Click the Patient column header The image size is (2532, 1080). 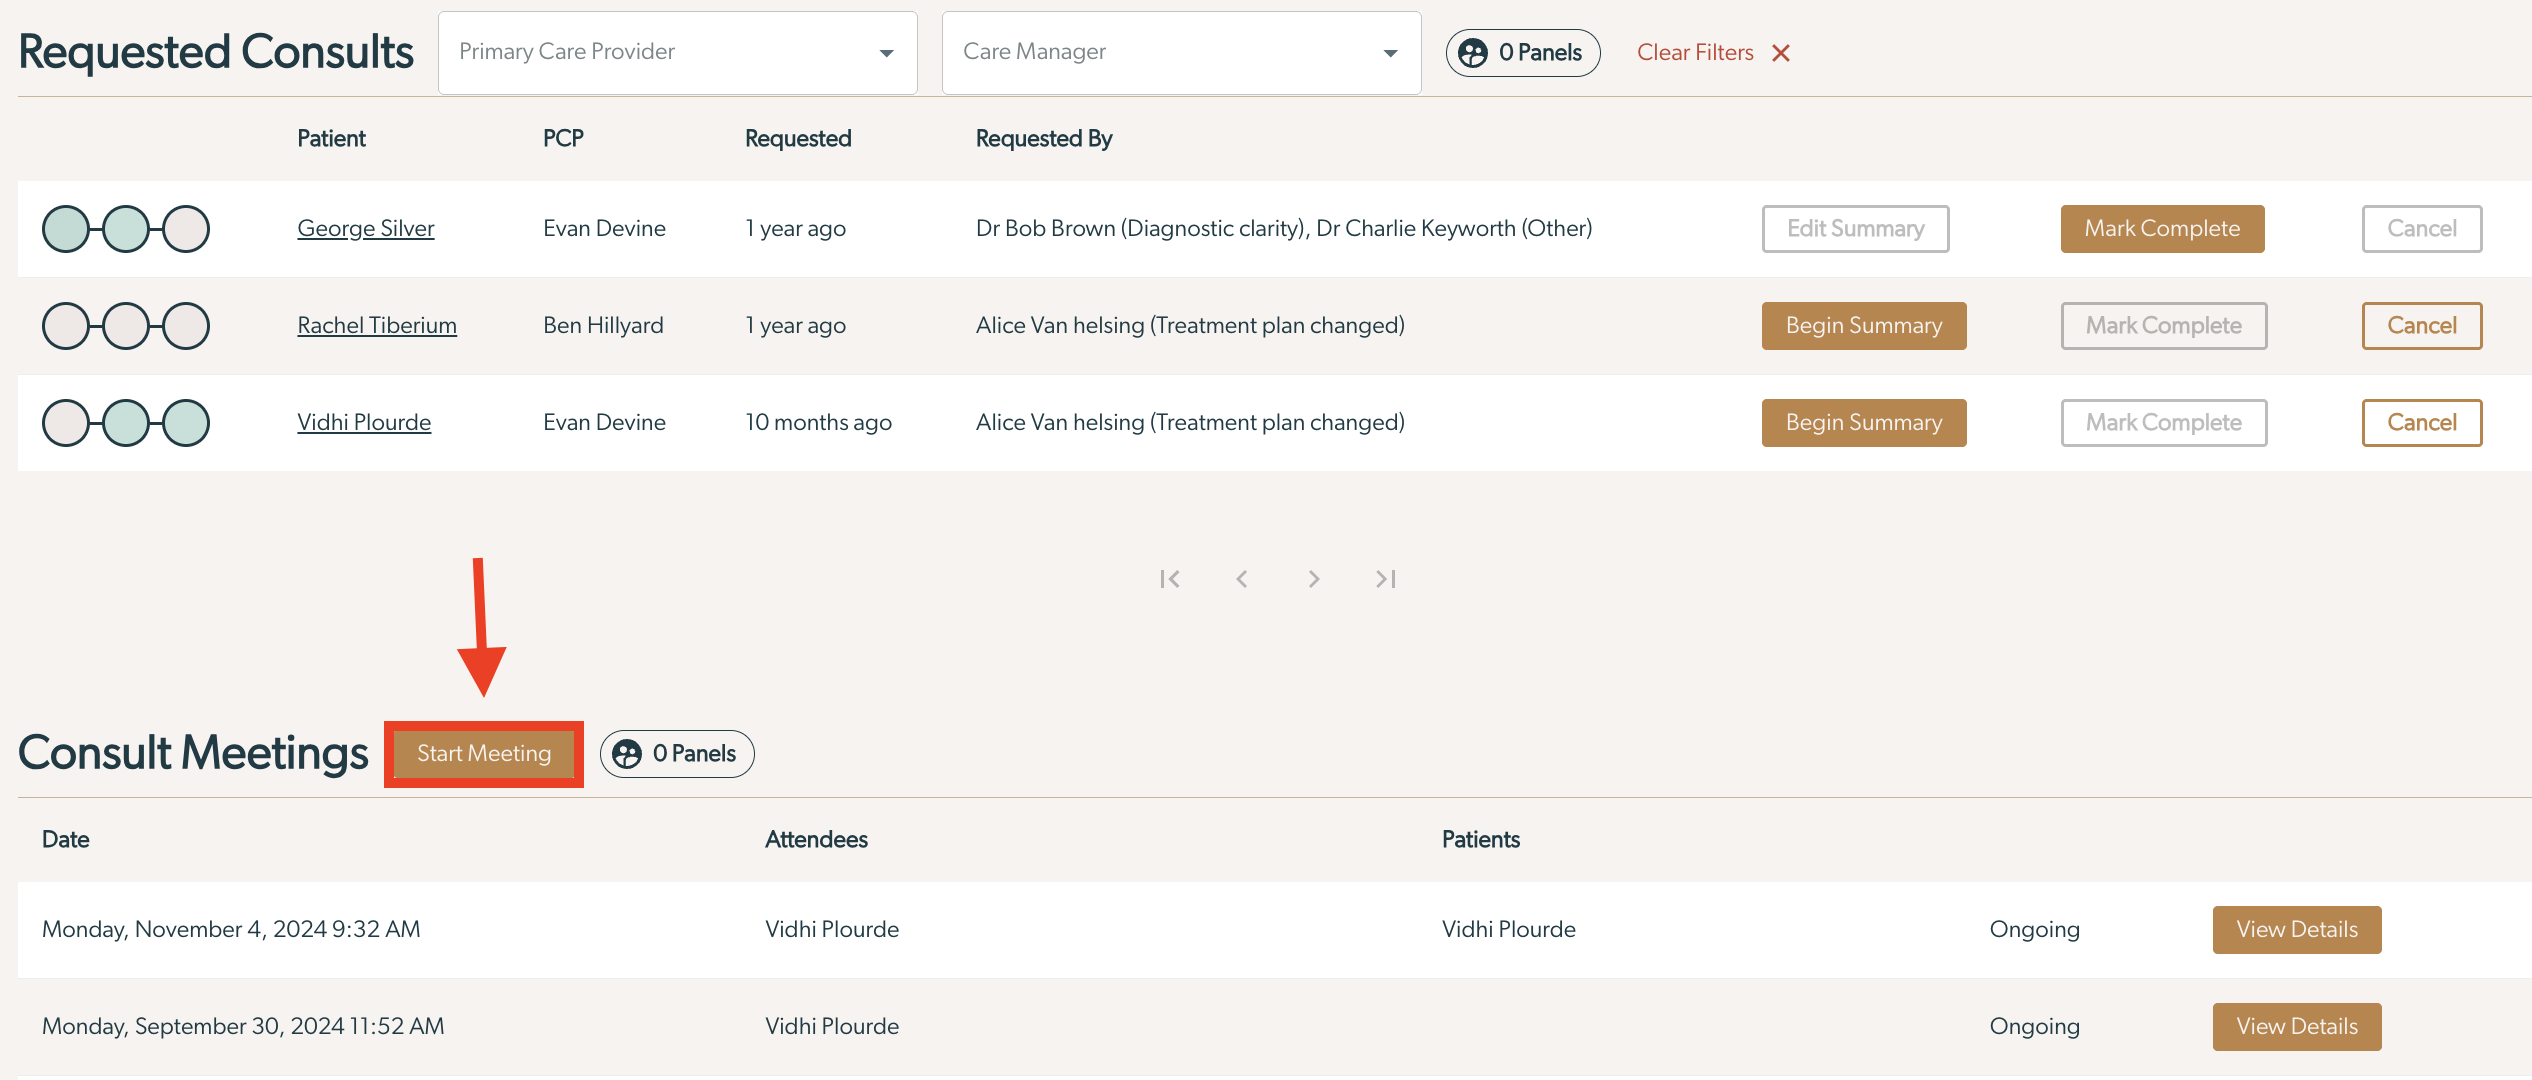pos(332,139)
